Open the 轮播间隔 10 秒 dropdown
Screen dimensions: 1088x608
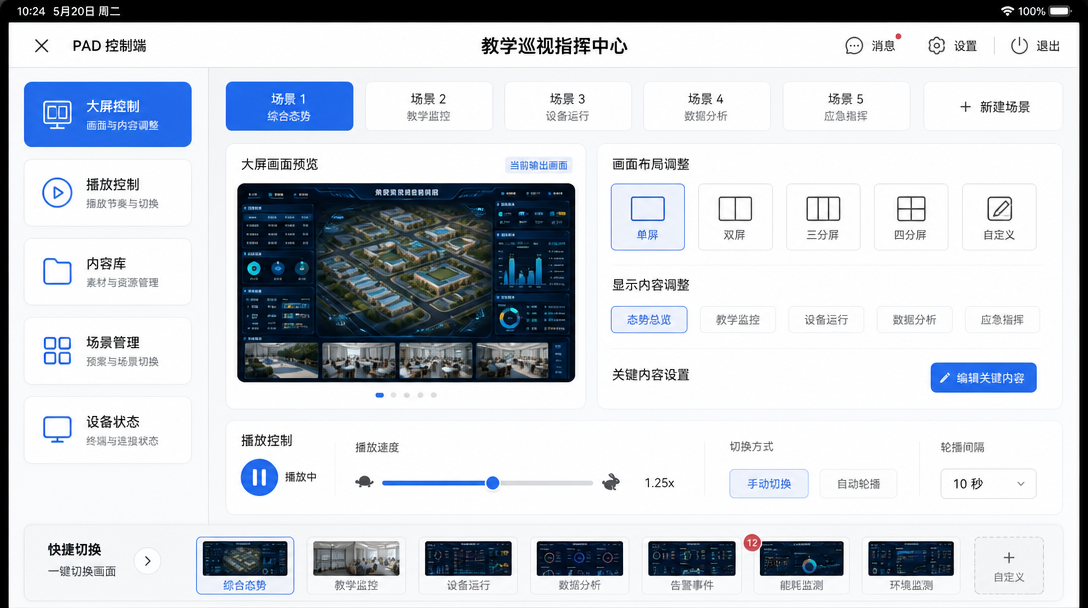(988, 484)
